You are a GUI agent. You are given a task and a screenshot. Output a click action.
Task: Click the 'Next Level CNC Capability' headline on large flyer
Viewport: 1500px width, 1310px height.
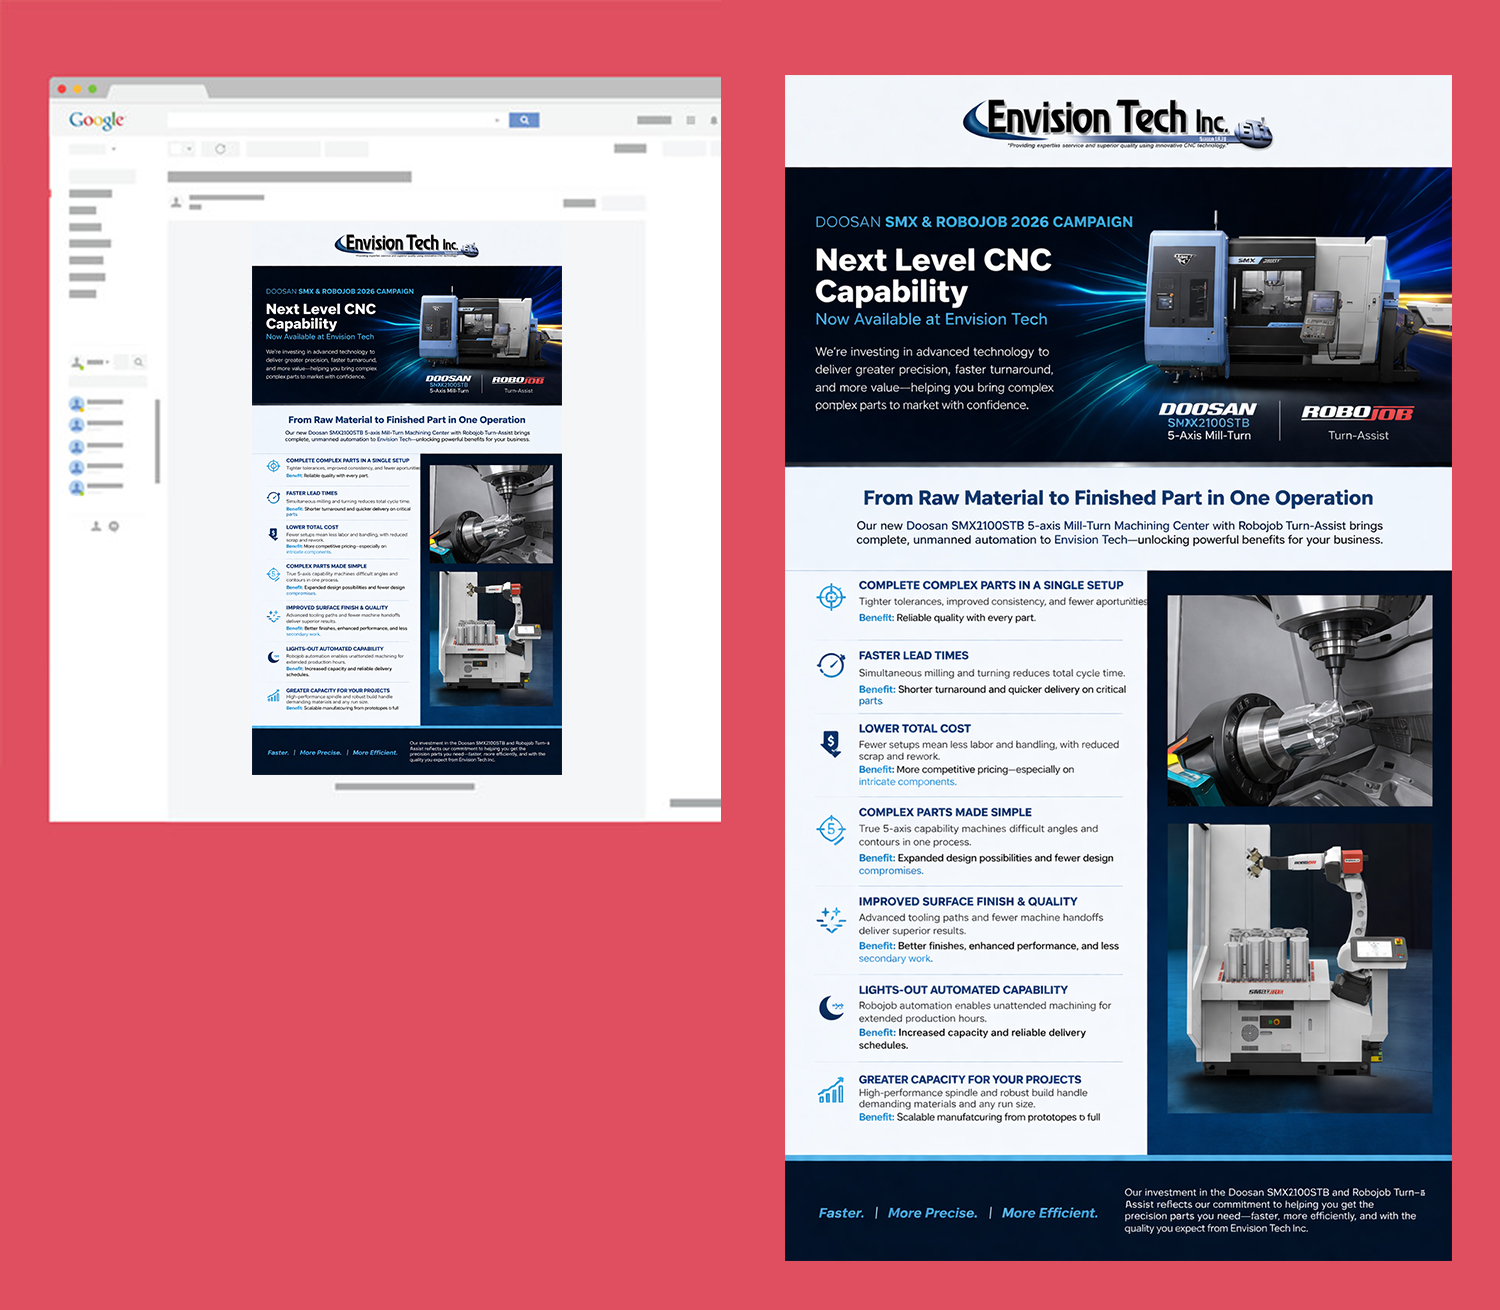(x=933, y=275)
